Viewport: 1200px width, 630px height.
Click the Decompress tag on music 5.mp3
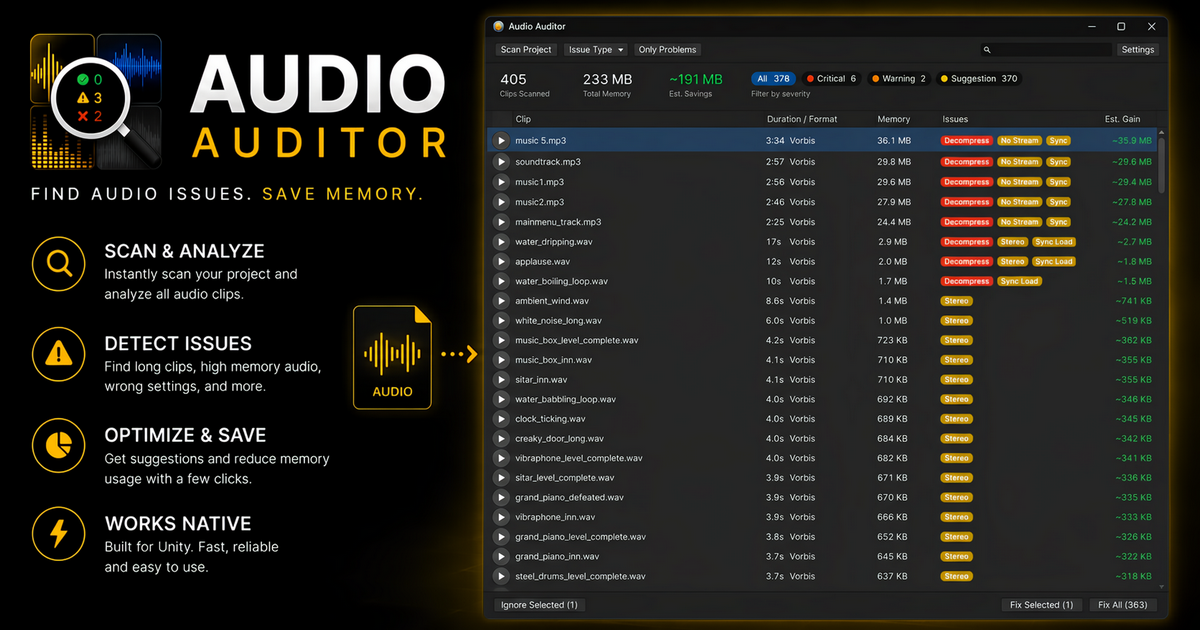coord(967,141)
